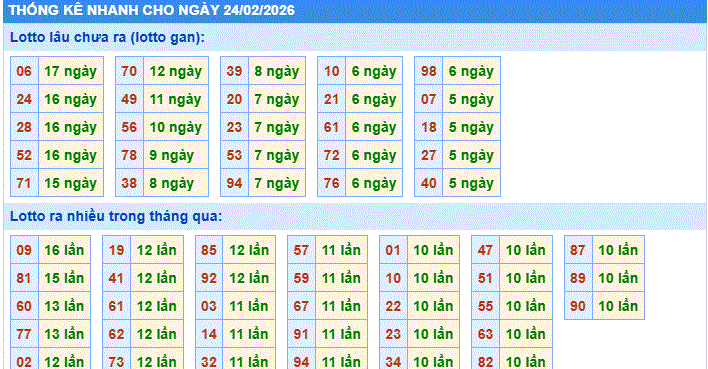
Task: Select the '17 ngày' cell
Action: pos(71,71)
